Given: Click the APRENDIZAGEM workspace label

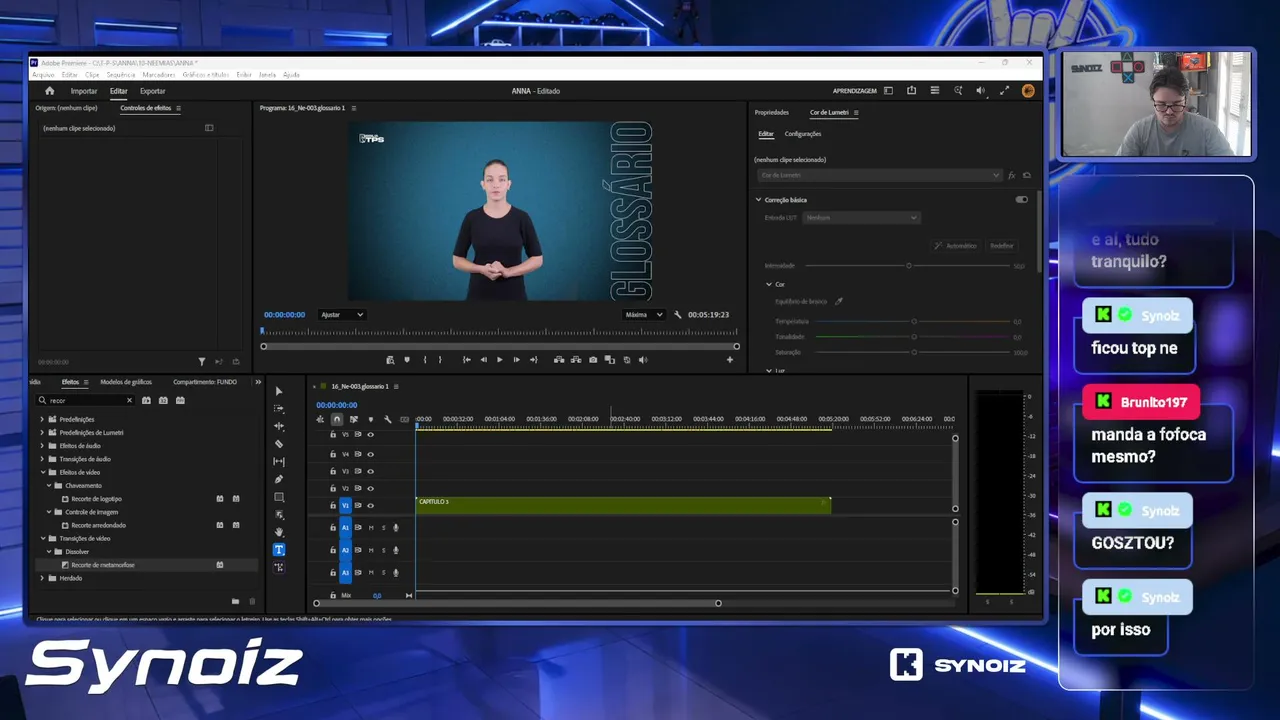Looking at the screenshot, I should tap(855, 91).
